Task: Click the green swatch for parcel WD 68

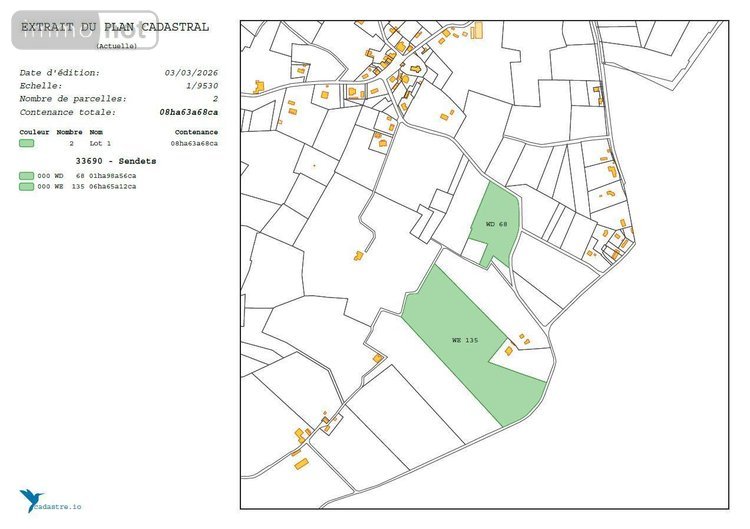Action: click(26, 175)
